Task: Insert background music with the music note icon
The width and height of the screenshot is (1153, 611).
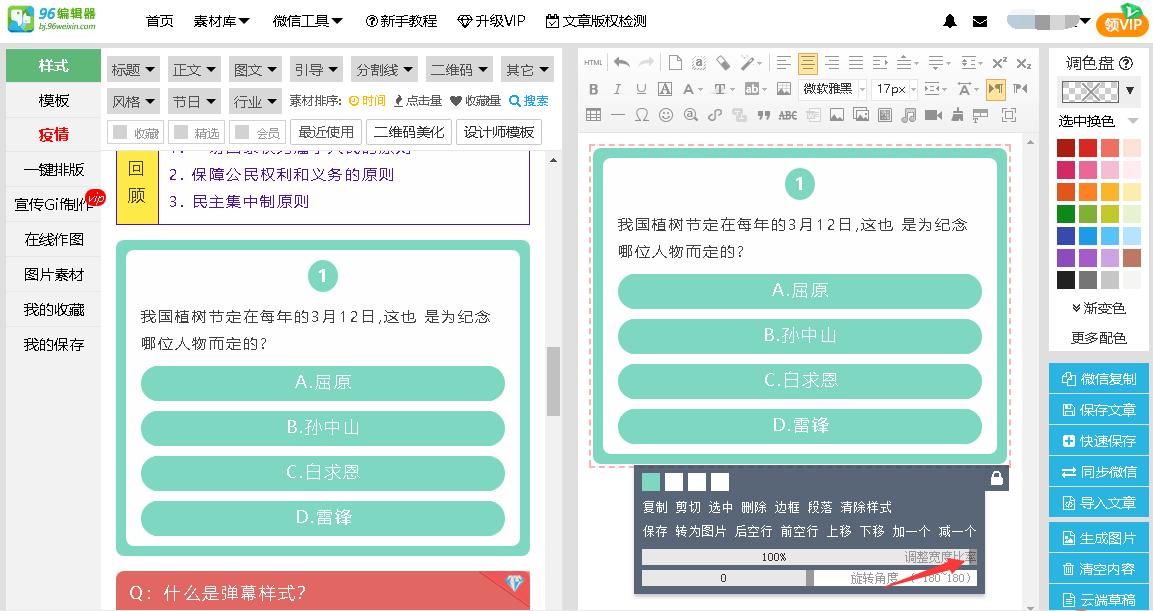Action: coord(908,114)
